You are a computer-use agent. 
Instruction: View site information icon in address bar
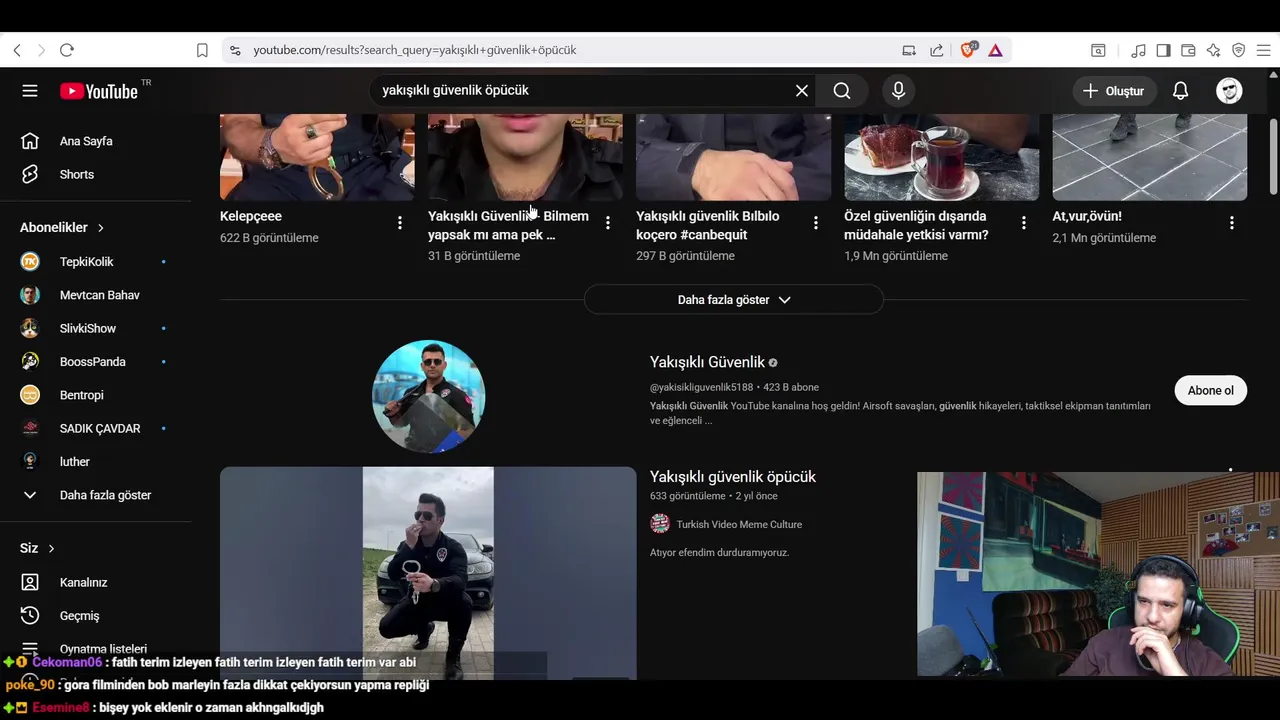tap(235, 50)
